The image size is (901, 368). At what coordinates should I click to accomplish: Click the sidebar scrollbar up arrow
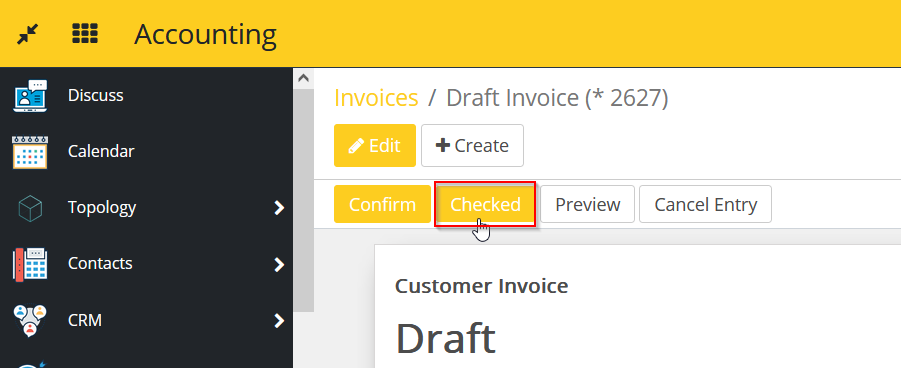click(303, 78)
